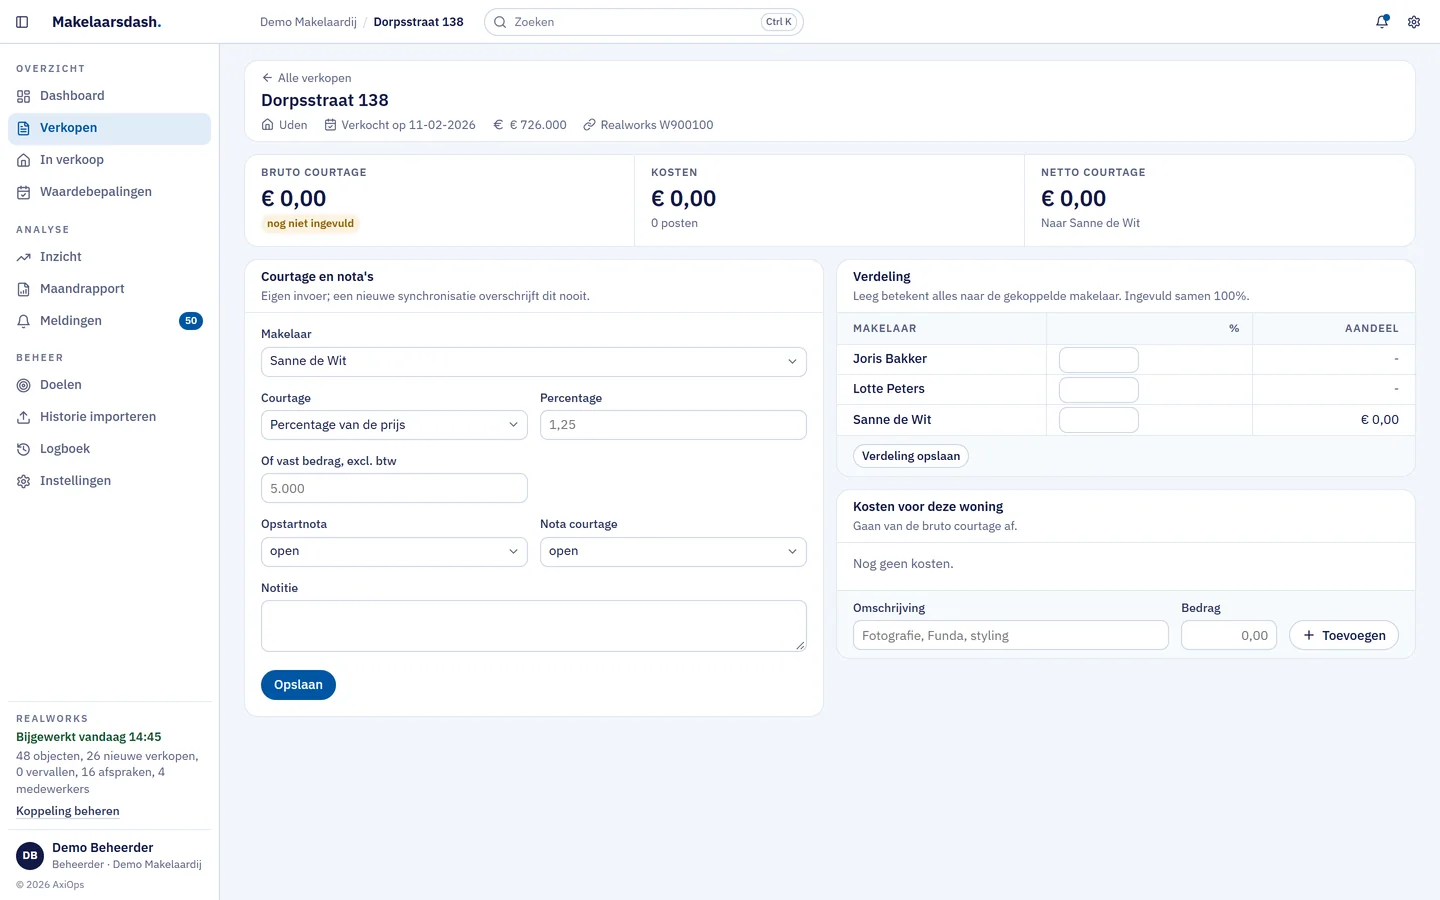Click the 'nog niet ingevuld' badge
1440x900 pixels.
tap(311, 224)
